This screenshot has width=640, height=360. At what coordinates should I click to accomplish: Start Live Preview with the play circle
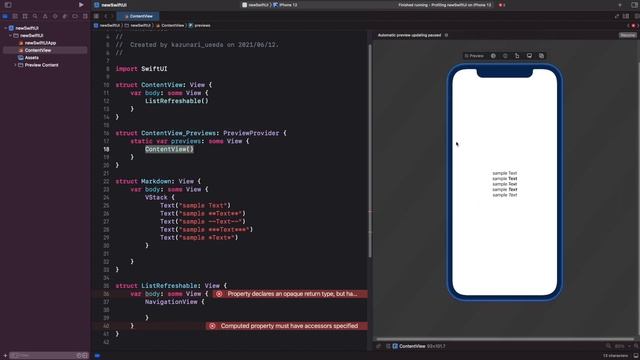(493, 56)
